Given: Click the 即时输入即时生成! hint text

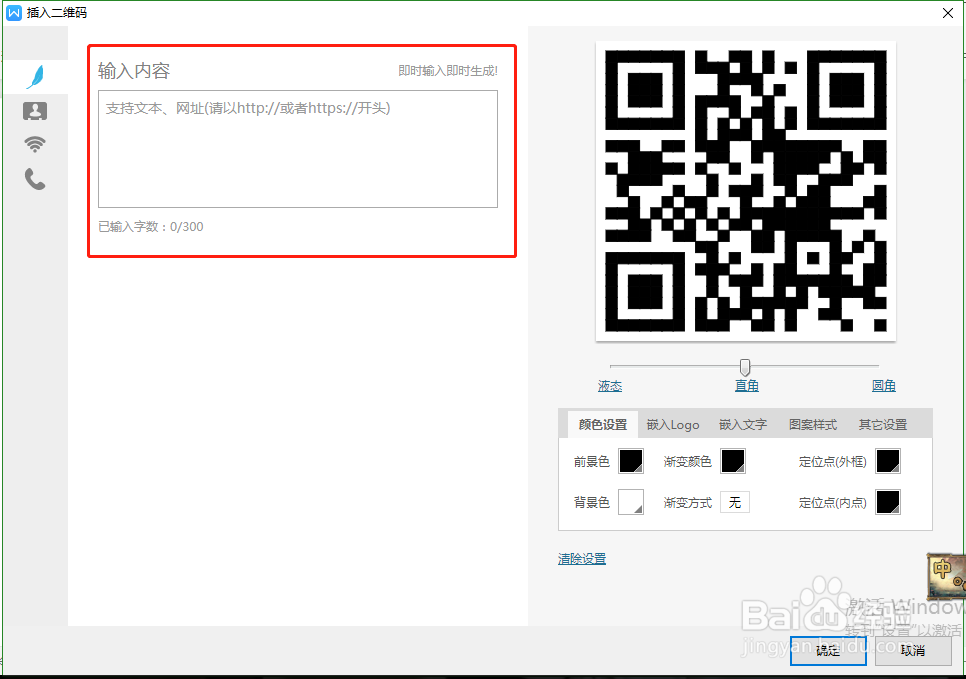Looking at the screenshot, I should (448, 71).
